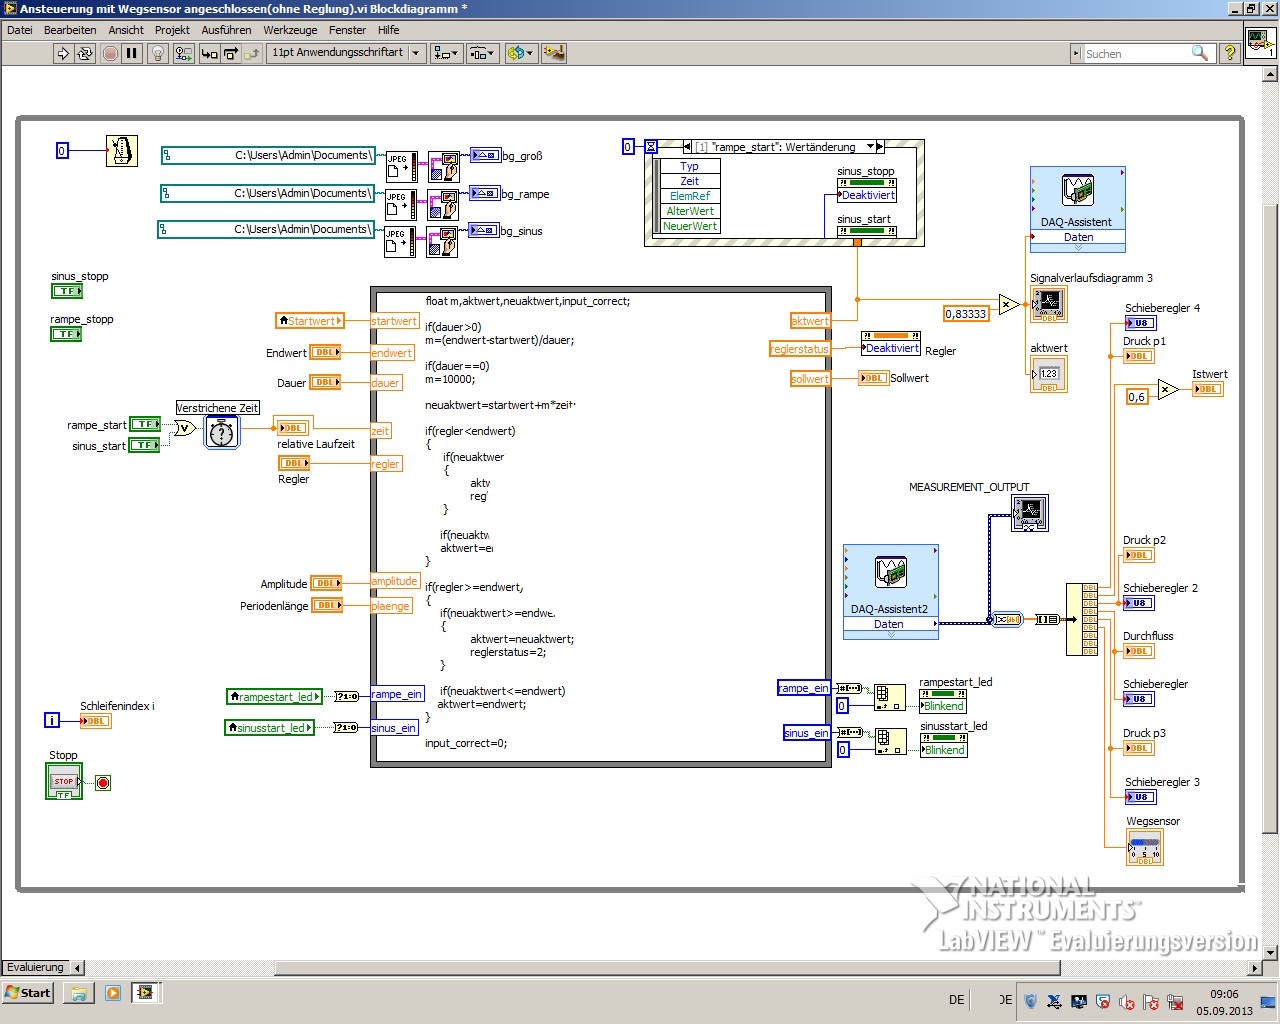Click the sinus_stopp boolean TF terminal

click(67, 291)
